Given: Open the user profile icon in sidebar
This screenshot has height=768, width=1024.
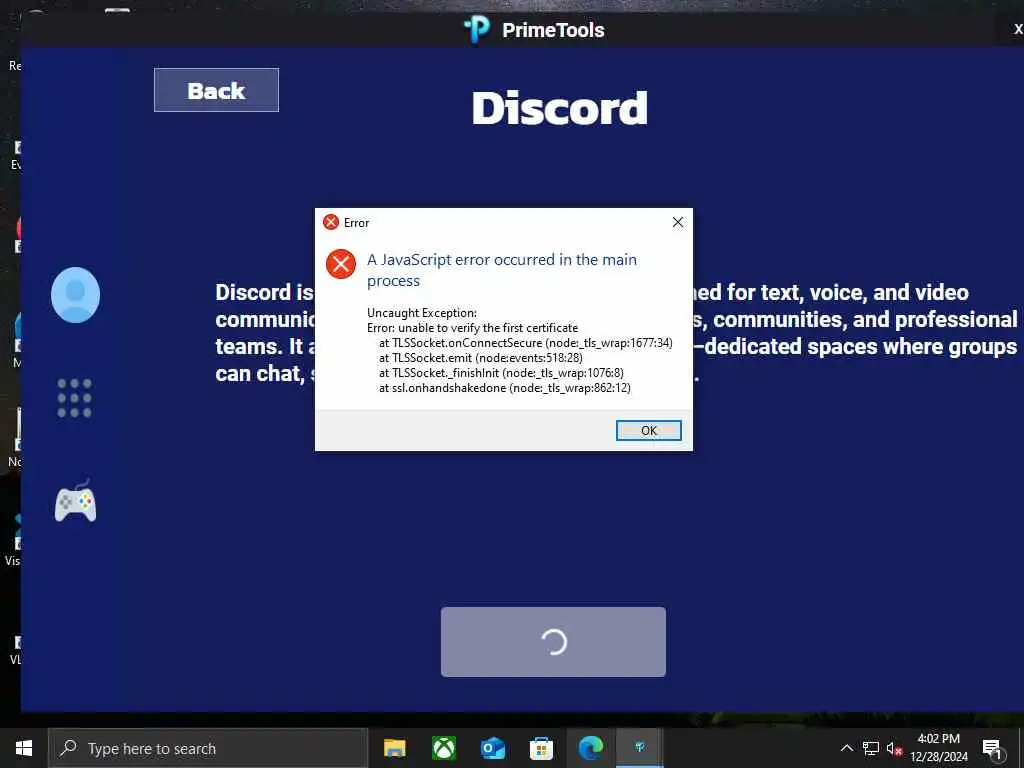Looking at the screenshot, I should pos(76,295).
